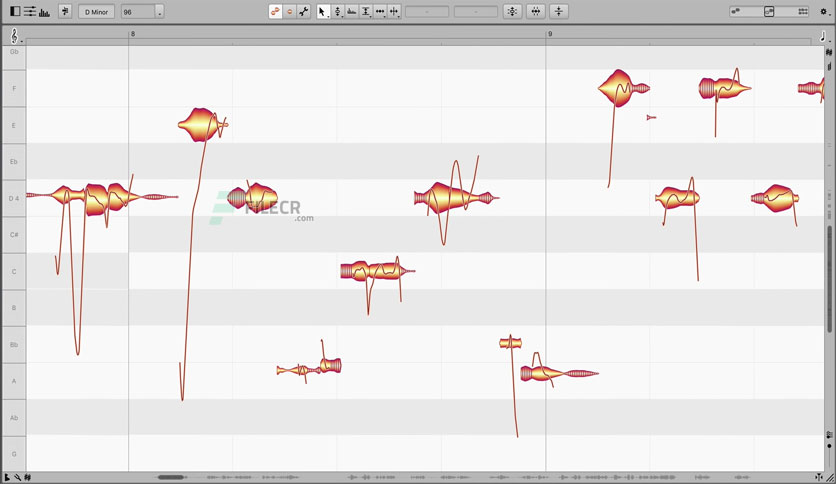The height and width of the screenshot is (484, 836).
Task: Set algorithm slider to grid icon
Action: (x=802, y=11)
